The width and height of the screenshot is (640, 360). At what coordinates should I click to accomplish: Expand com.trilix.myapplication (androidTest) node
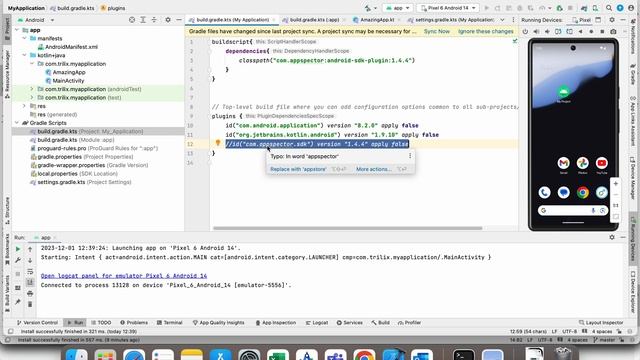click(x=32, y=89)
